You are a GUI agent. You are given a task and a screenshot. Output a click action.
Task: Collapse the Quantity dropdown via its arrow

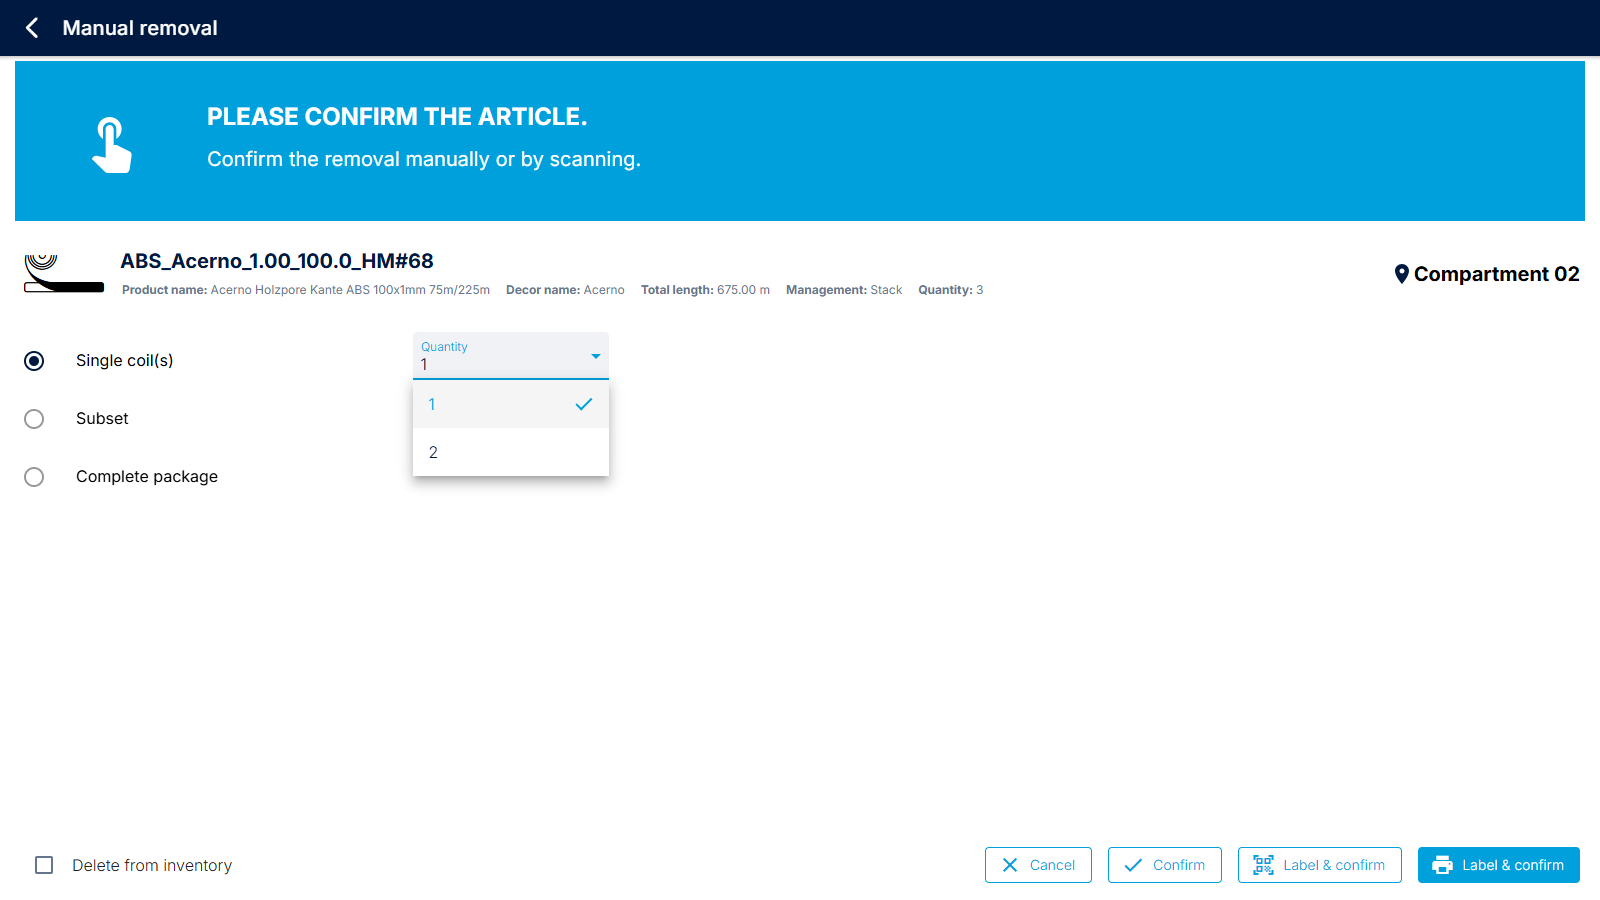pos(595,356)
